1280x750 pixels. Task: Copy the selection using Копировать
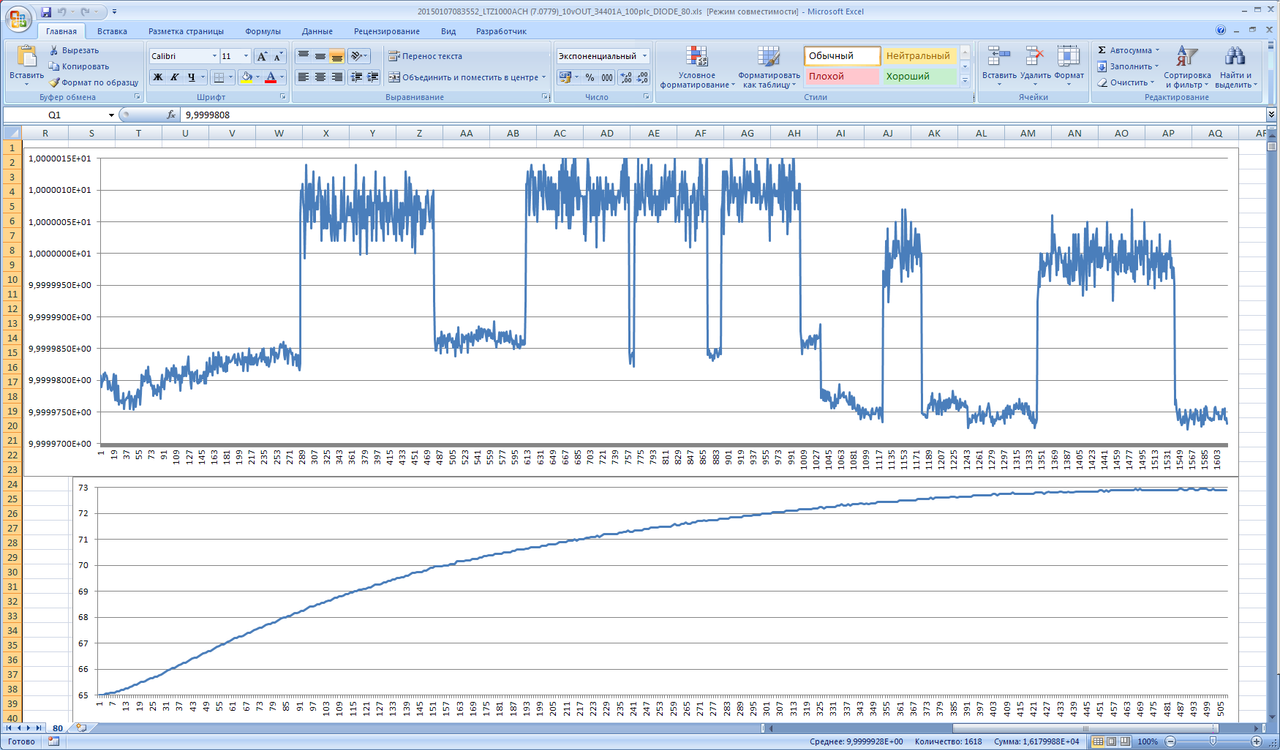pyautogui.click(x=78, y=66)
